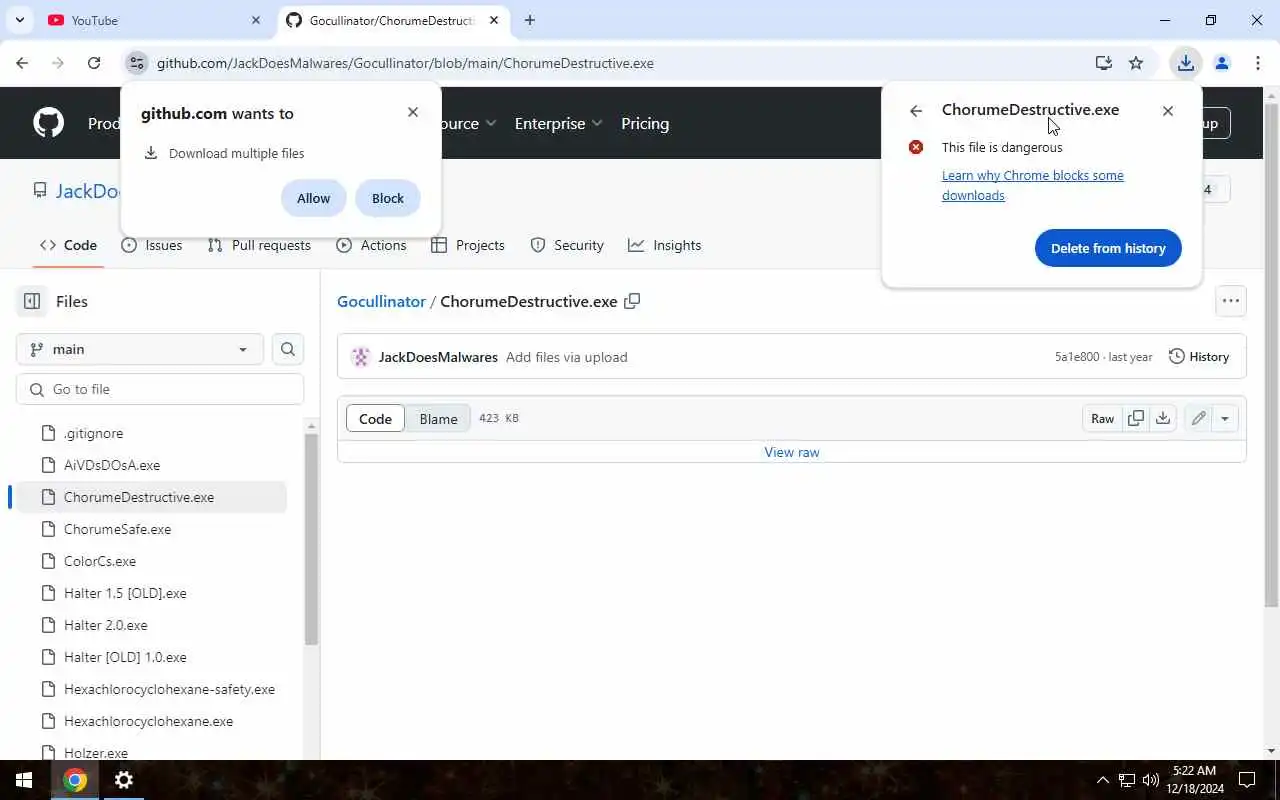Expand the Enterprise navigation menu
1280x800 pixels.
[x=558, y=123]
